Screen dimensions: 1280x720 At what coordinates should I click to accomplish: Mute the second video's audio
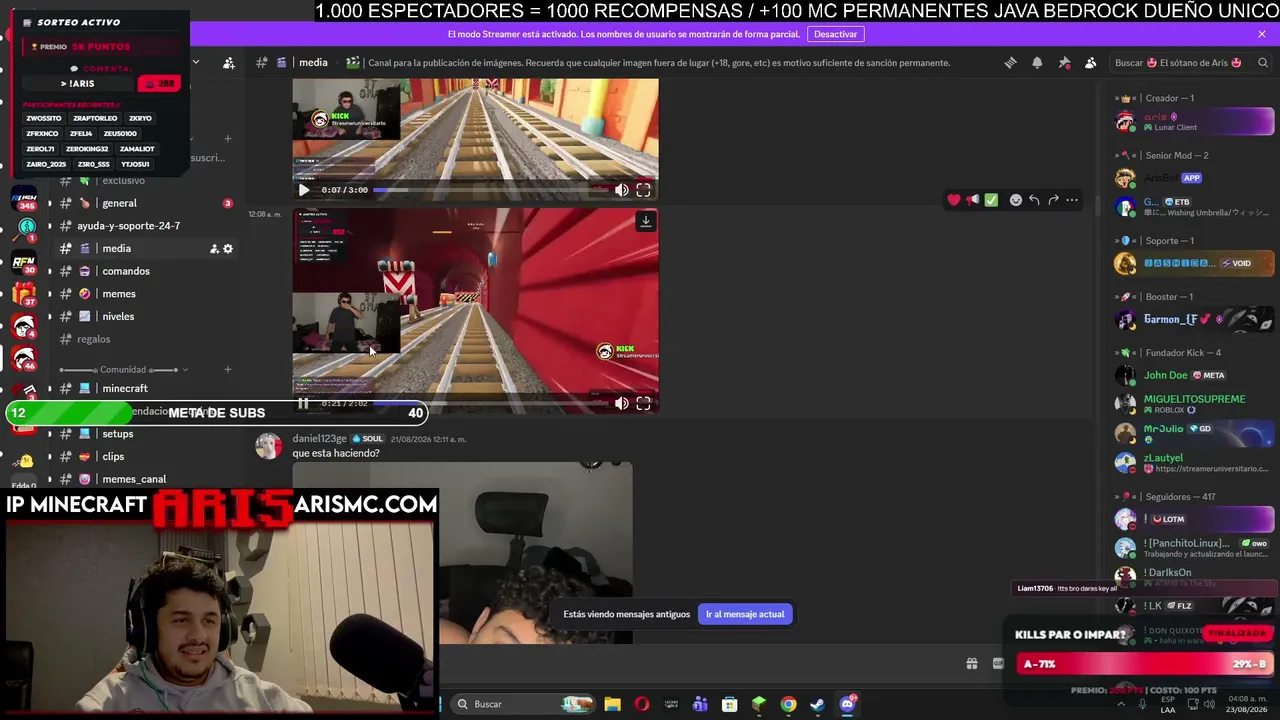pyautogui.click(x=622, y=404)
